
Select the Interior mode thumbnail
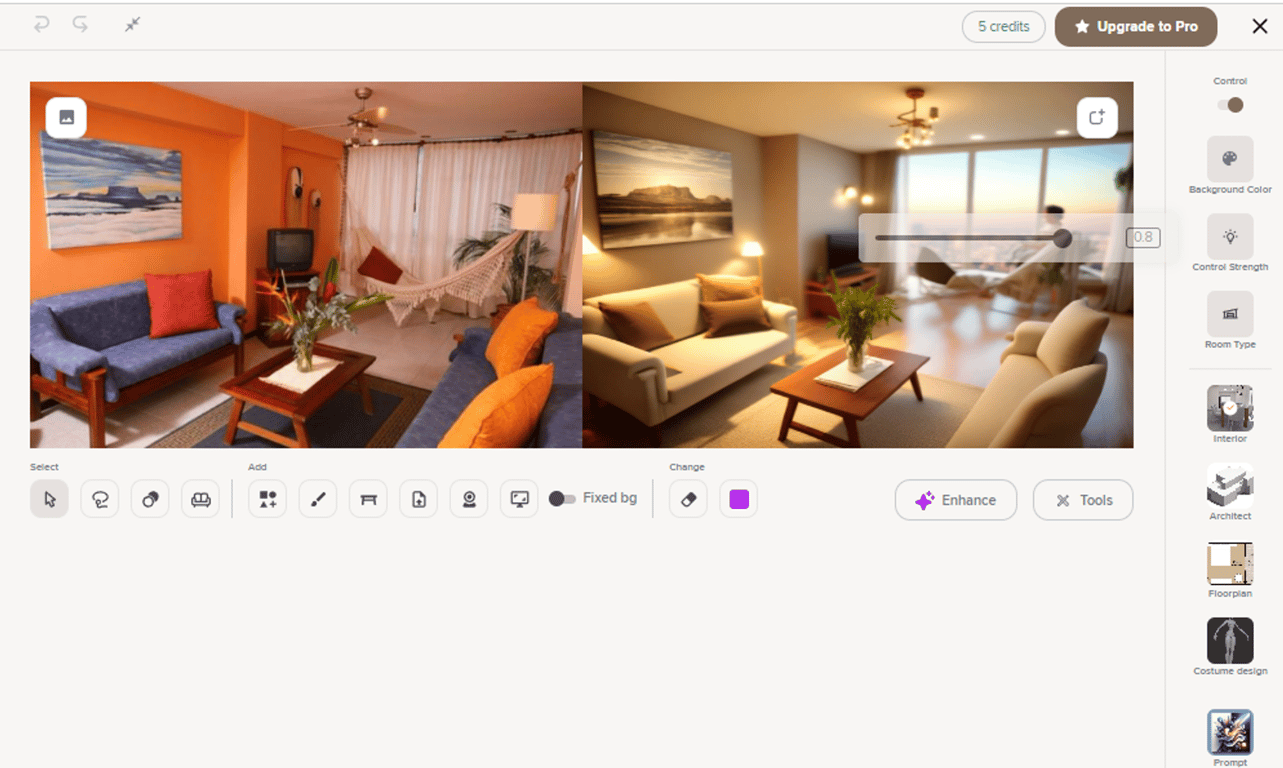click(x=1230, y=408)
